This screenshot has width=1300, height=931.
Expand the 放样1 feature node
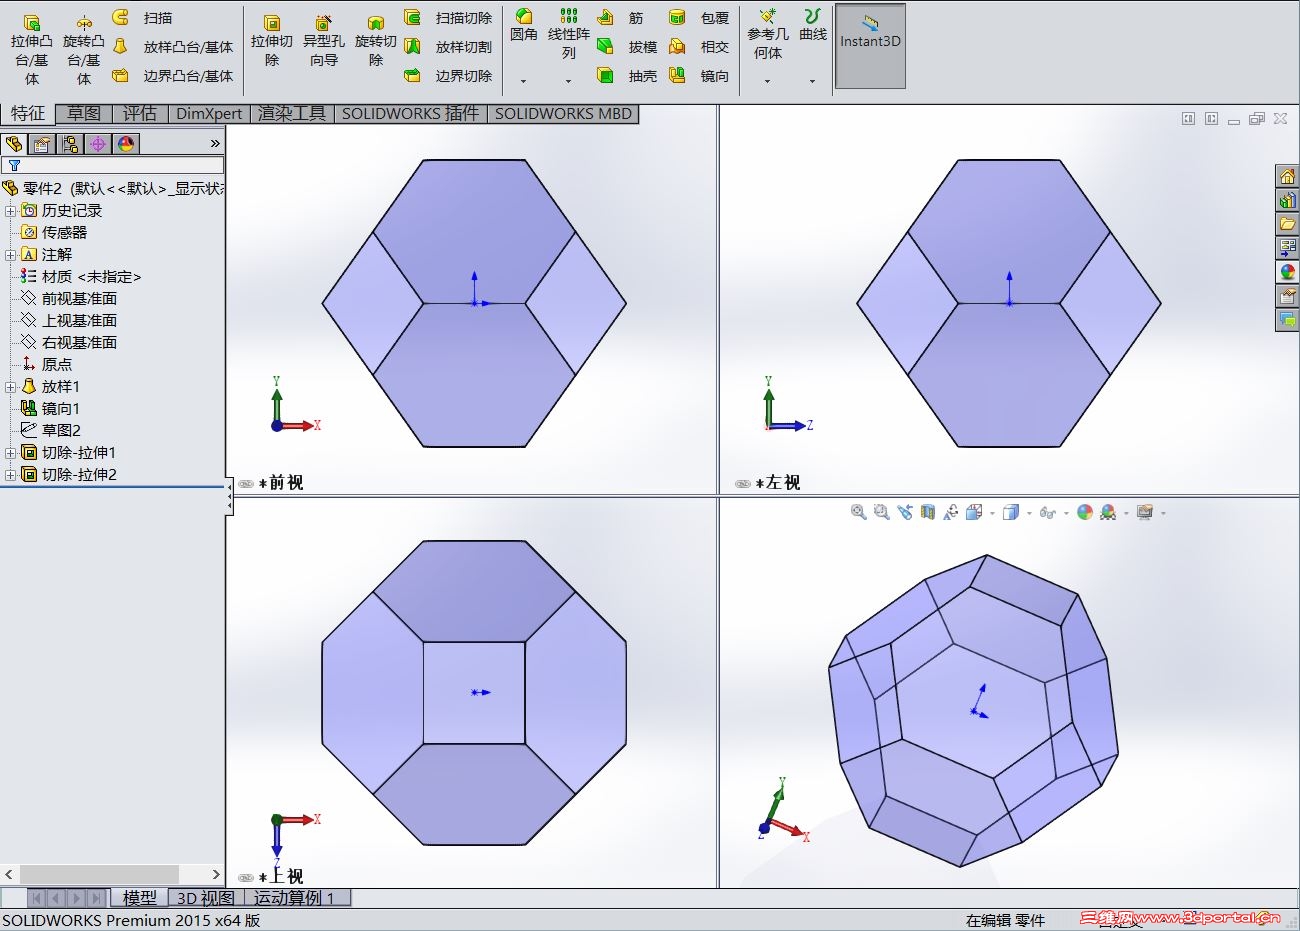tap(10, 387)
